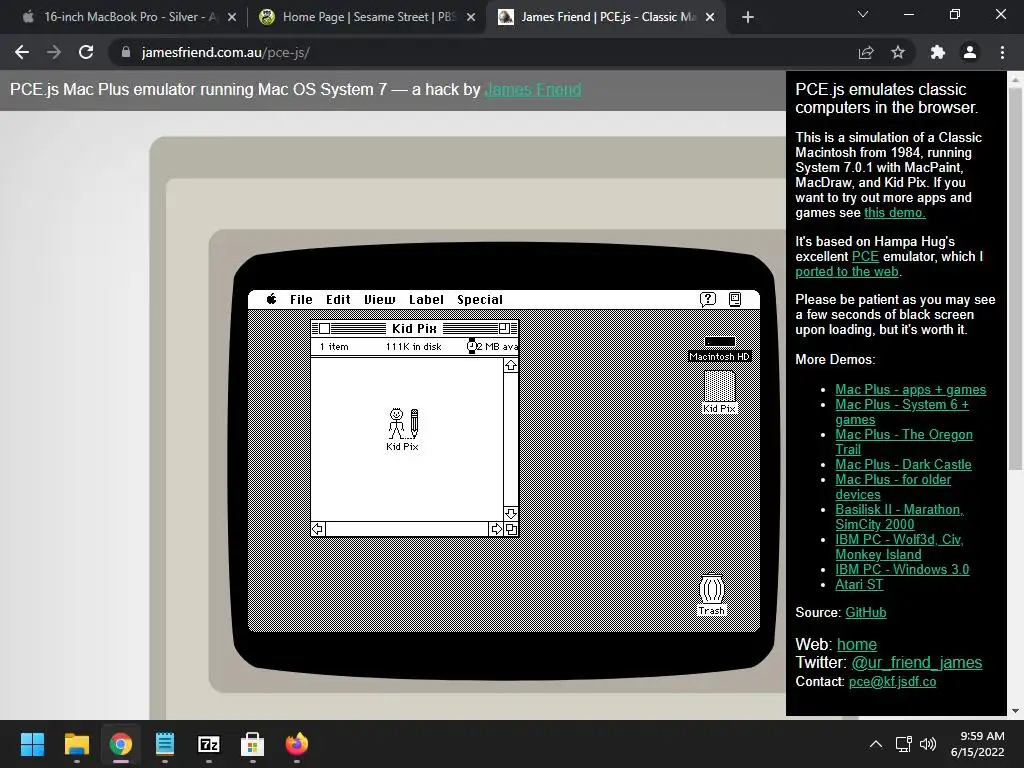The width and height of the screenshot is (1024, 768).
Task: Bookmark this page with the star
Action: click(898, 52)
